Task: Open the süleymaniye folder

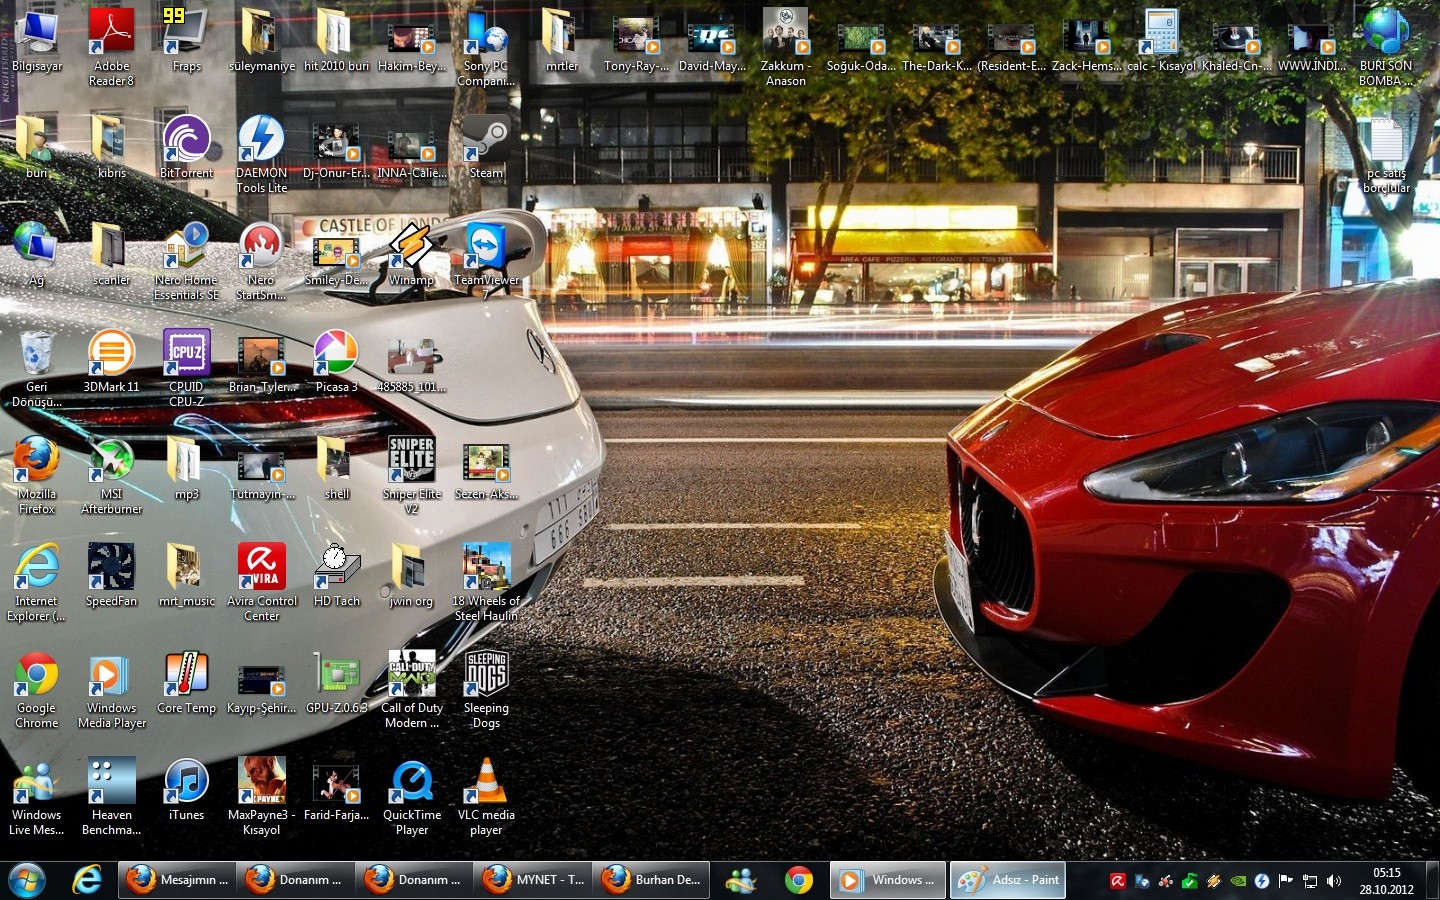Action: pyautogui.click(x=261, y=40)
